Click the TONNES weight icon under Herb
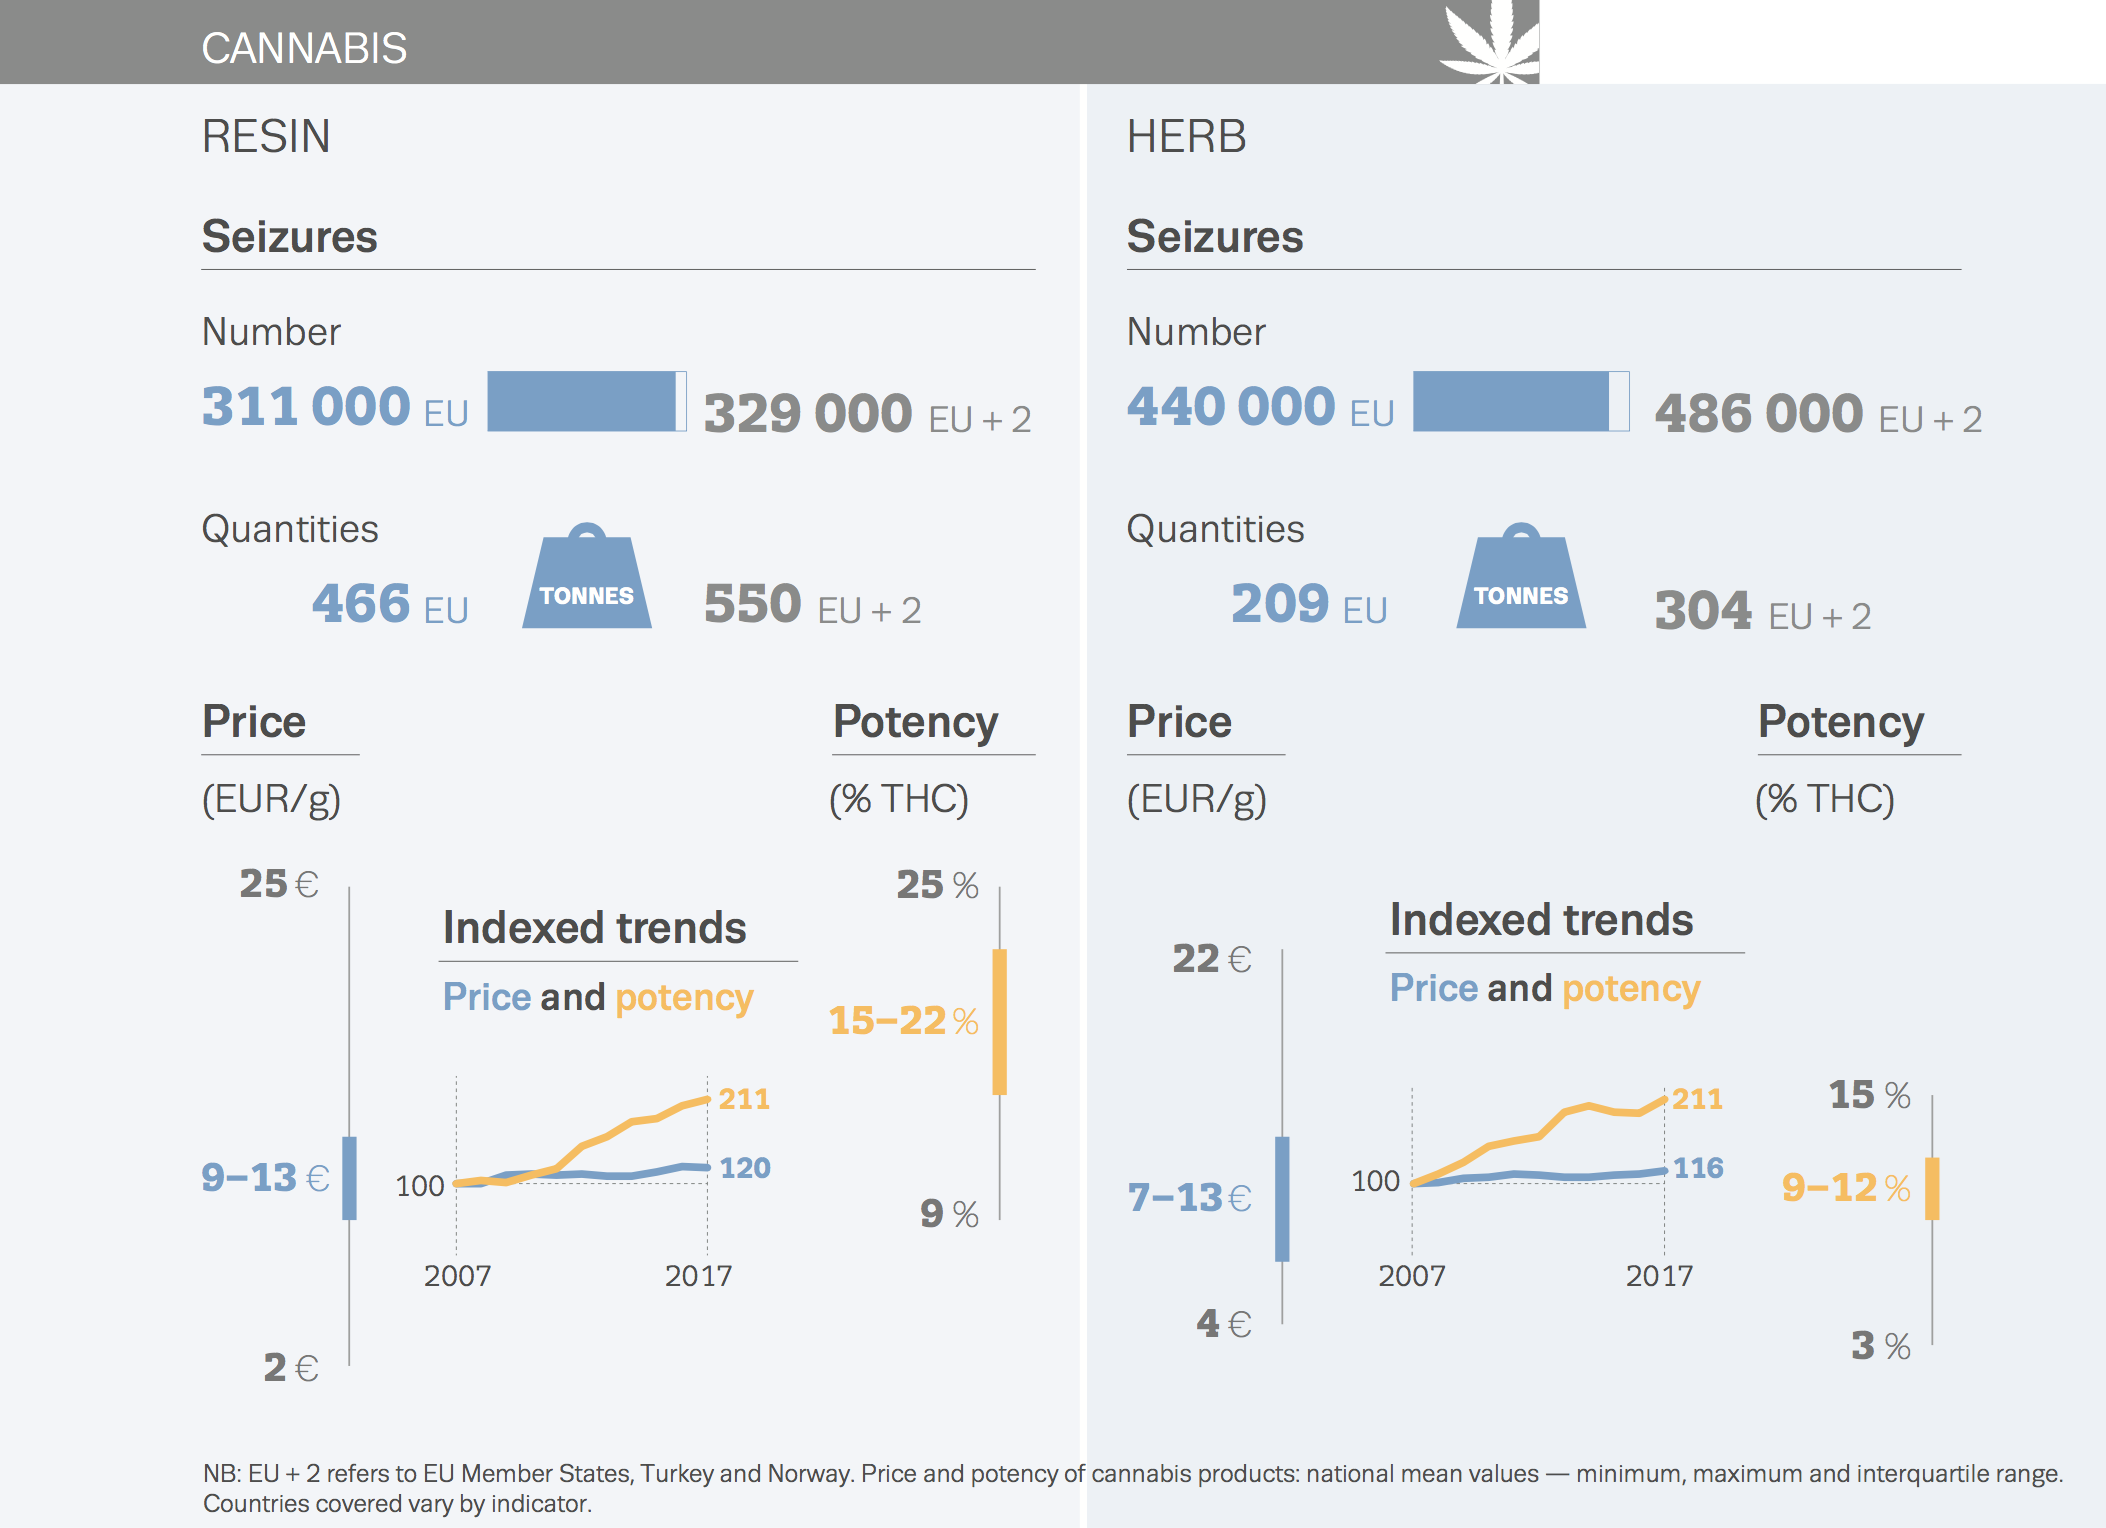 coord(1521,582)
